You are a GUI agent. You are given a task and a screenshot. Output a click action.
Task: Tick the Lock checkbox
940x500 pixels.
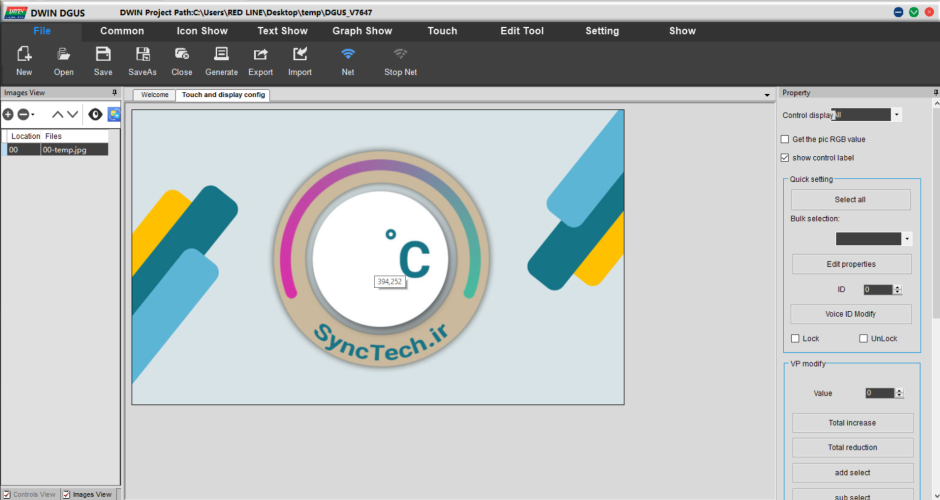coord(796,339)
